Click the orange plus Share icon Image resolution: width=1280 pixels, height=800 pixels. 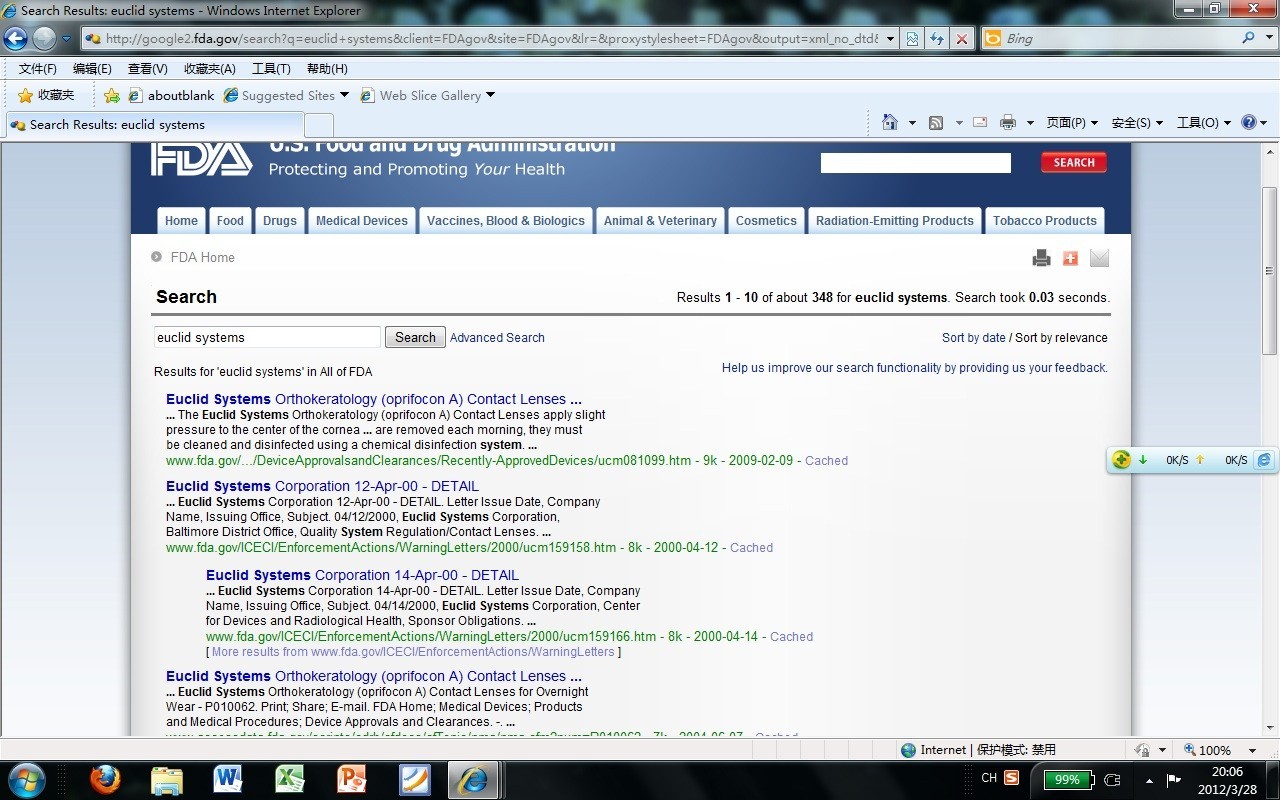1070,258
